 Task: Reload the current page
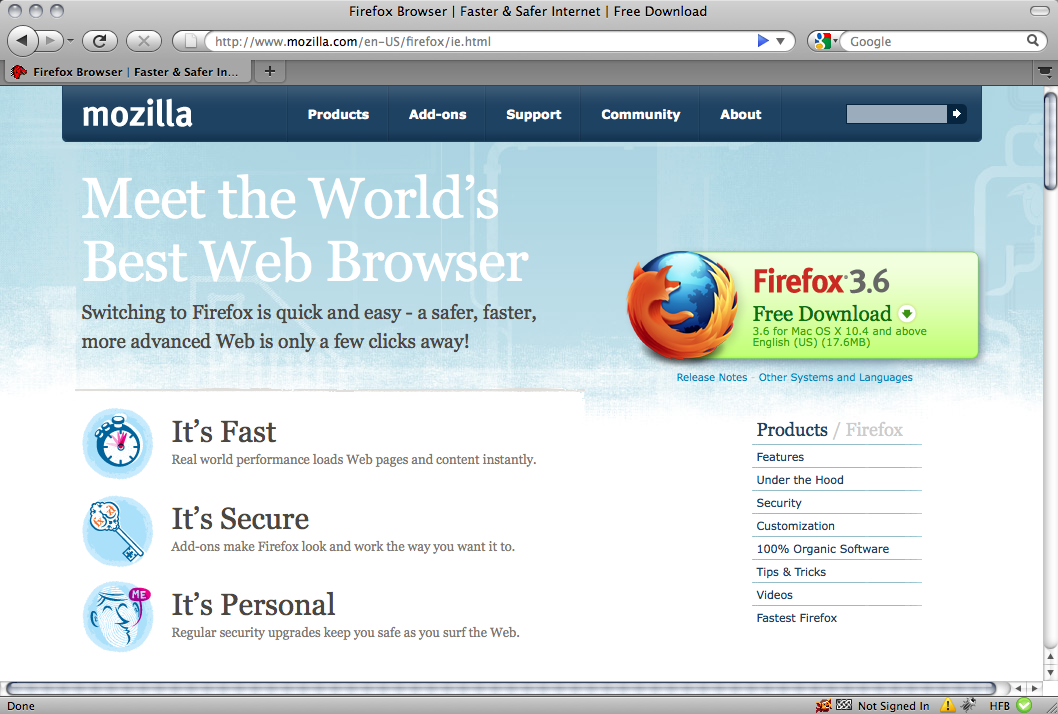(100, 41)
